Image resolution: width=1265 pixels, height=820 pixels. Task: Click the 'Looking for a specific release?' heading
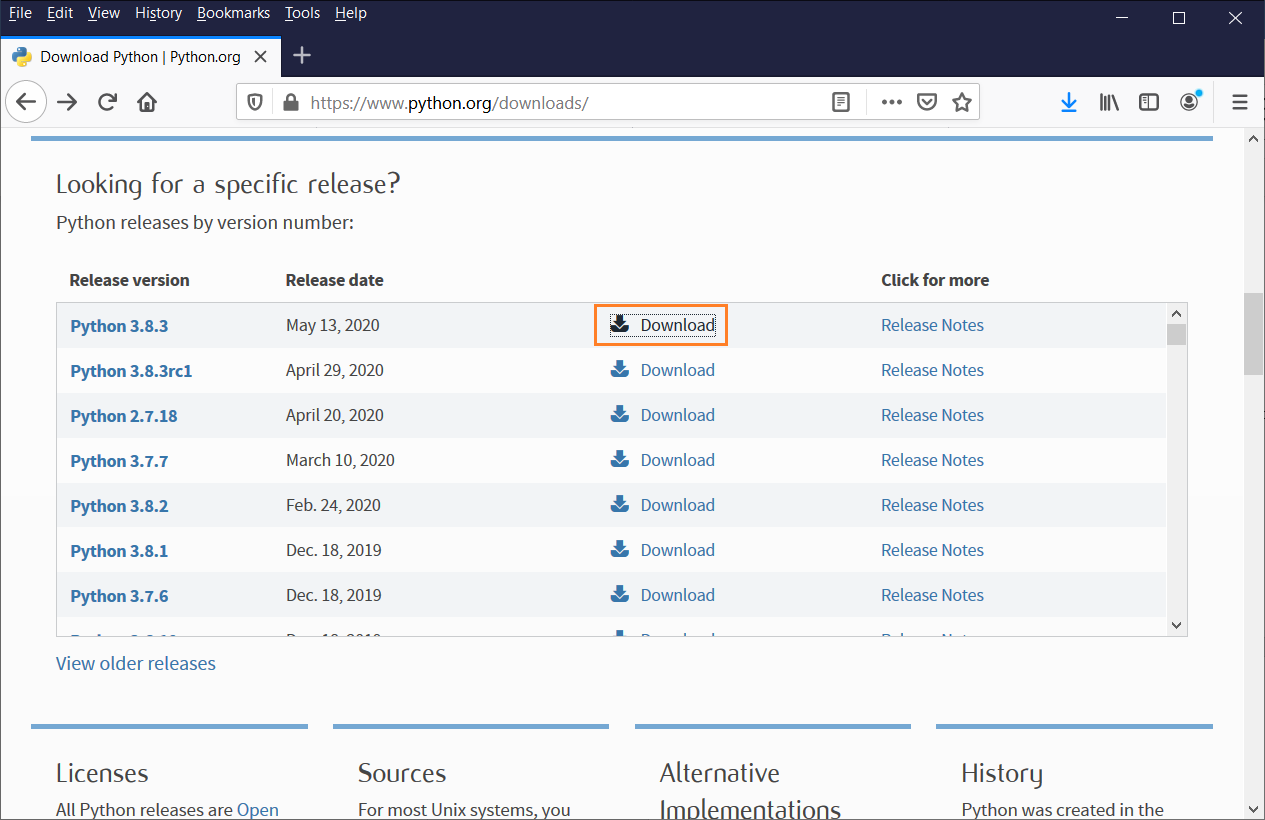[x=228, y=184]
